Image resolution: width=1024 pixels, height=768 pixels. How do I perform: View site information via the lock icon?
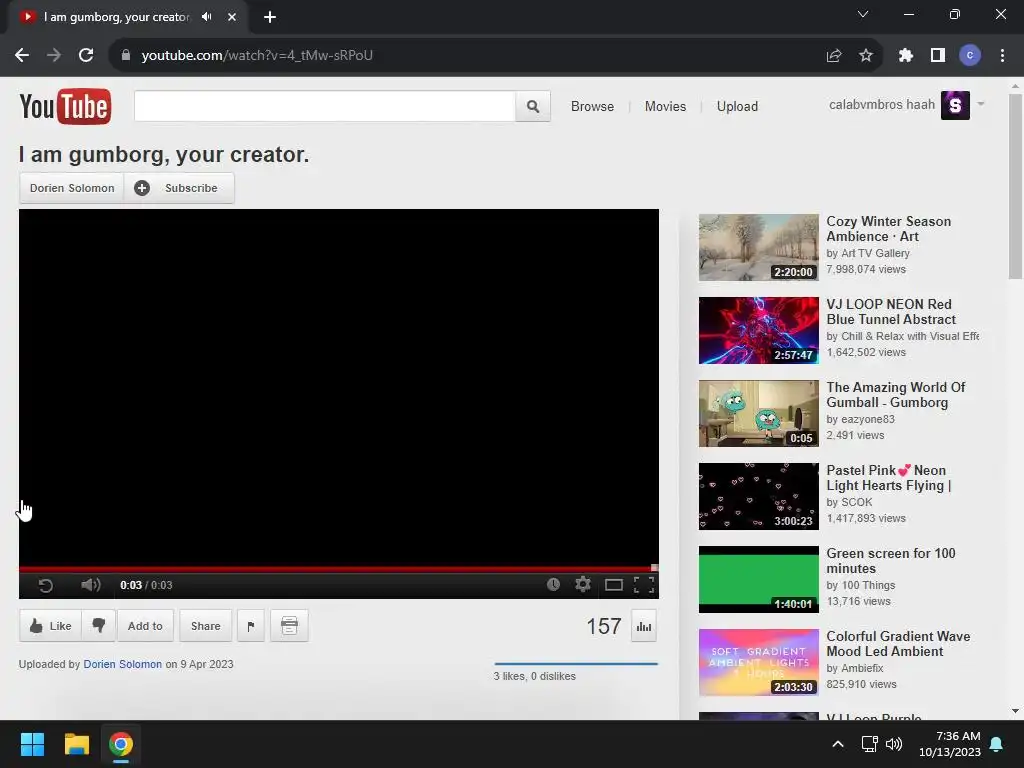point(126,56)
